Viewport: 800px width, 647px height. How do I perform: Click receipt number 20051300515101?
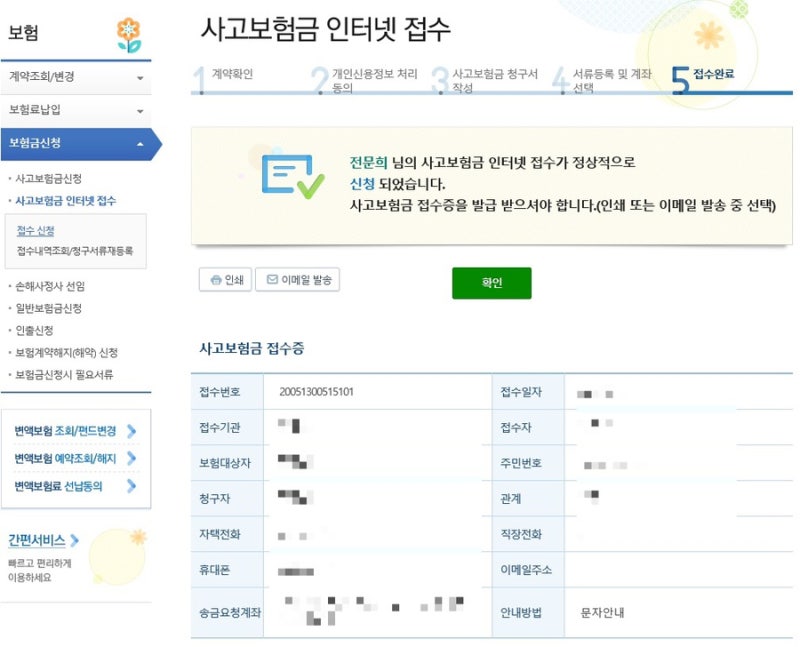tap(316, 392)
